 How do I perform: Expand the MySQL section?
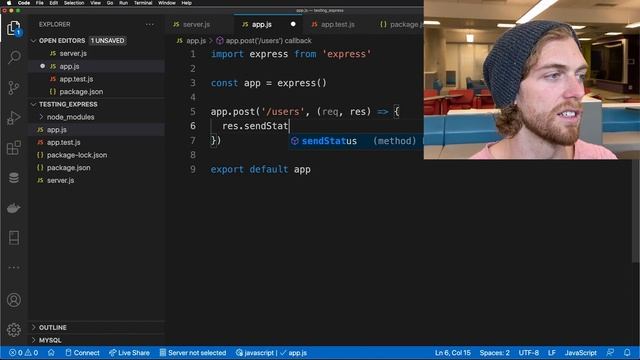tap(50, 340)
